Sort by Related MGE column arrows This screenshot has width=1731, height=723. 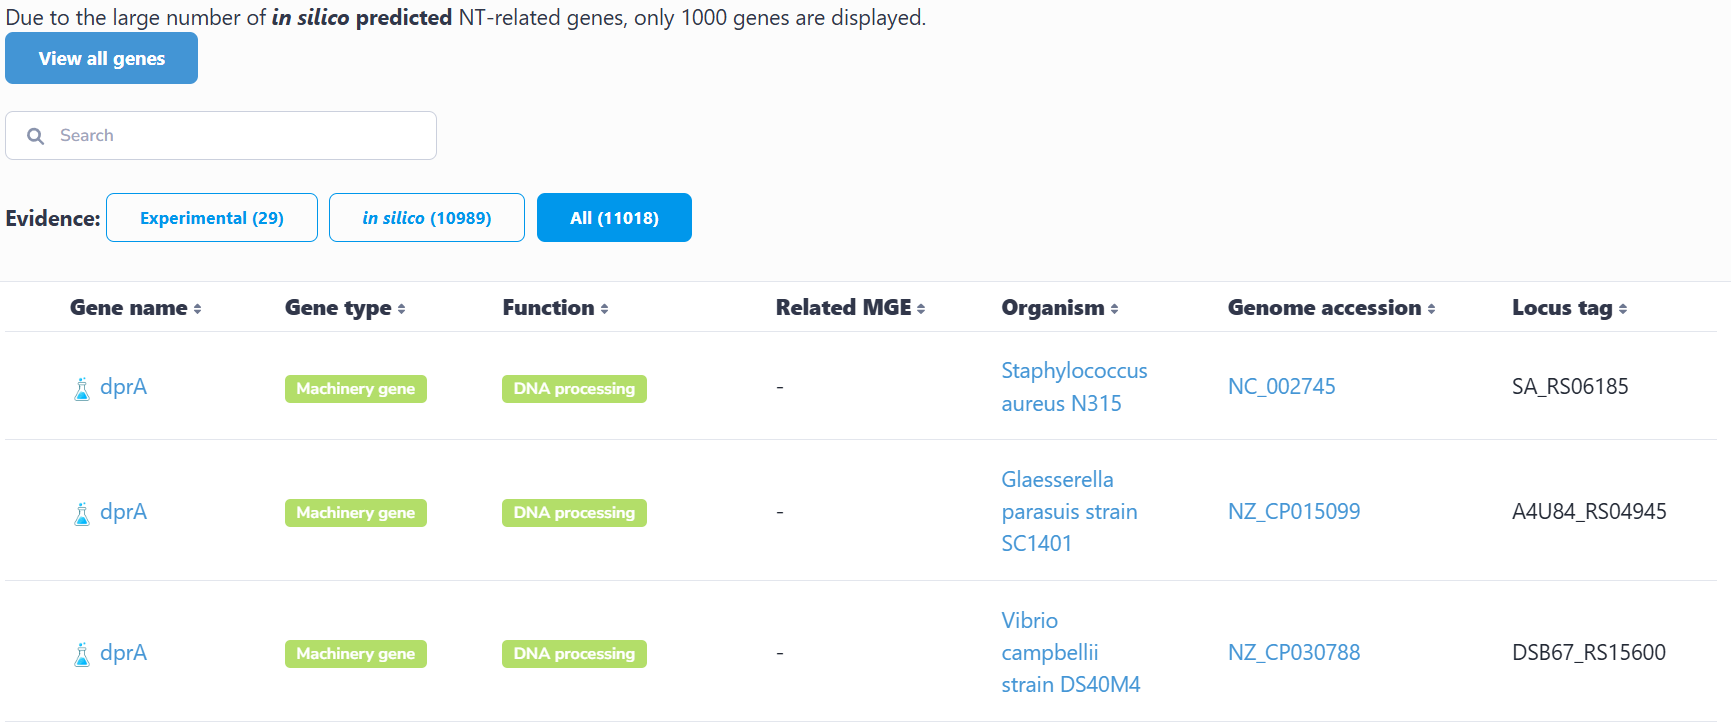pos(921,309)
